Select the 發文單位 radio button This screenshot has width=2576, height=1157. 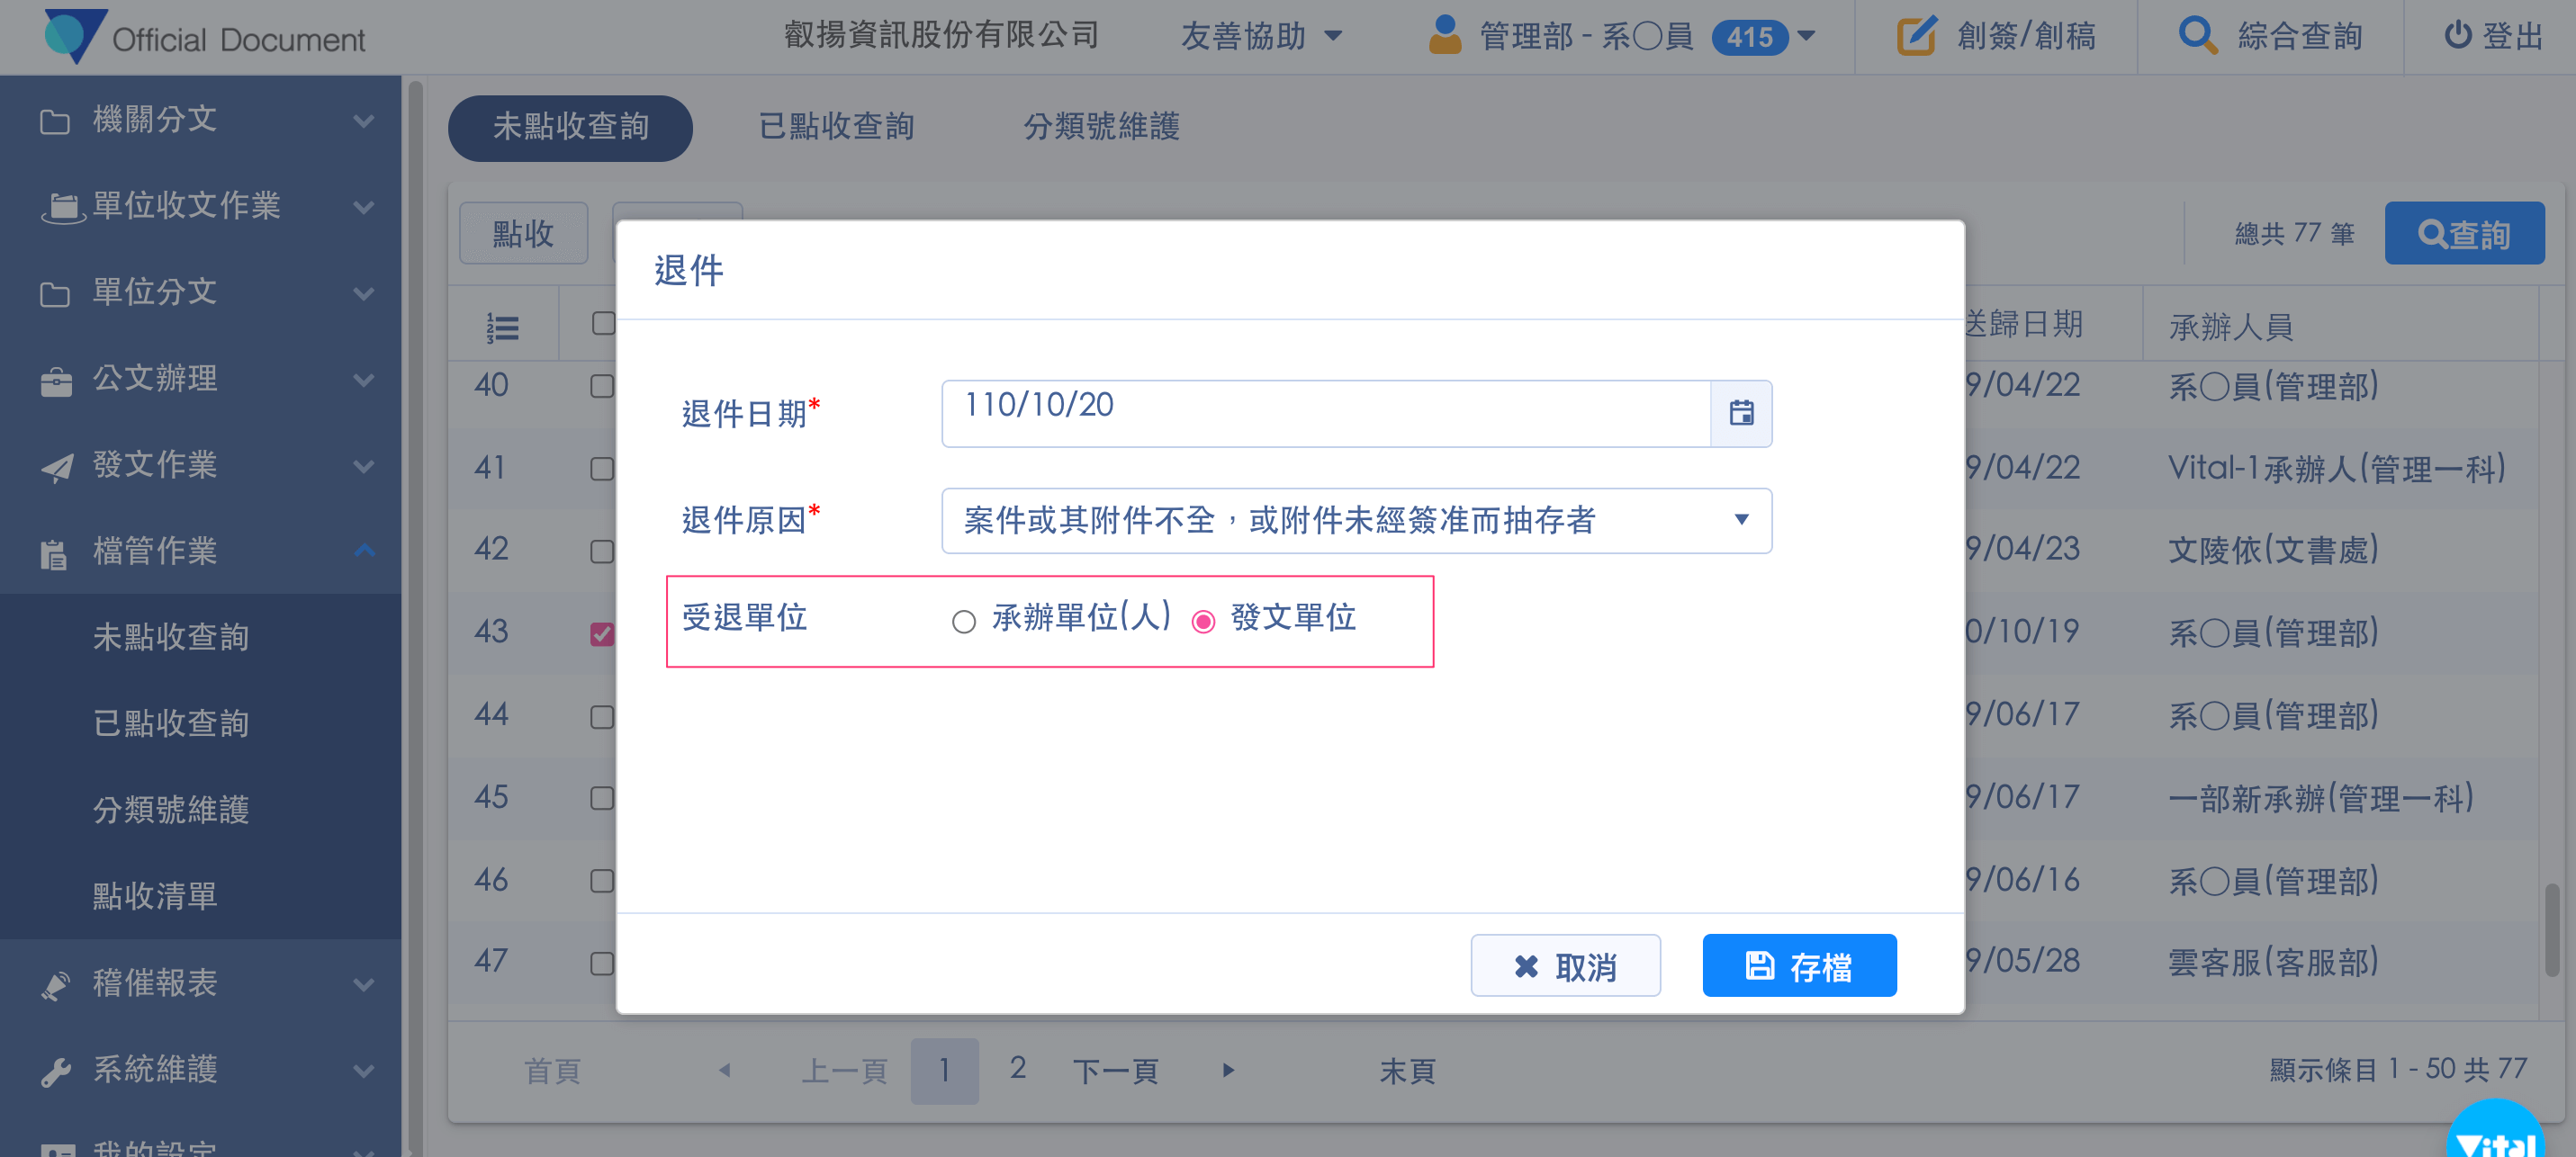1203,622
